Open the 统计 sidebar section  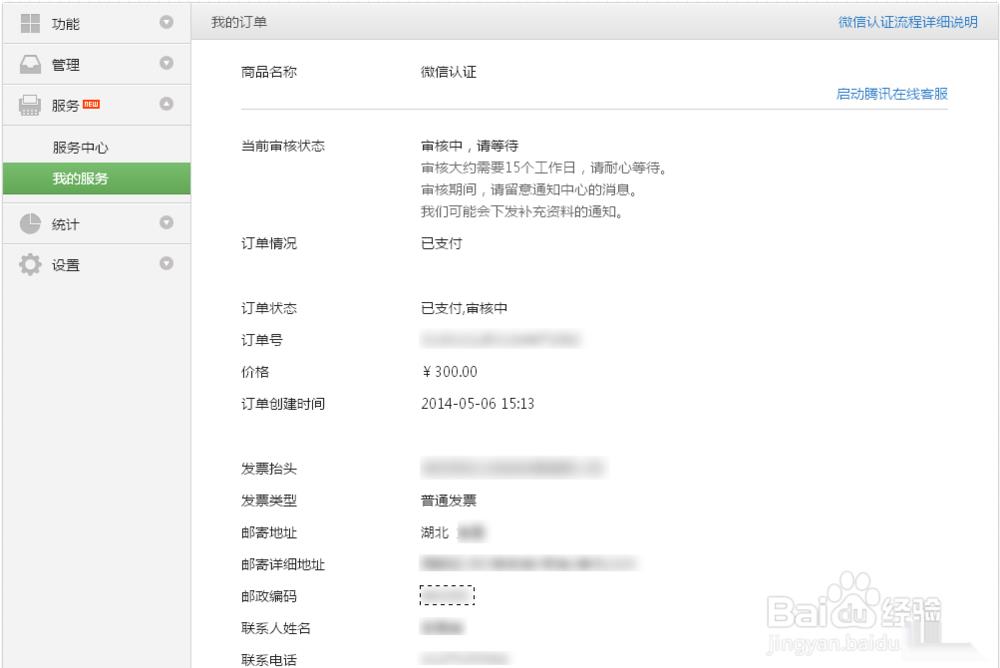(96, 223)
